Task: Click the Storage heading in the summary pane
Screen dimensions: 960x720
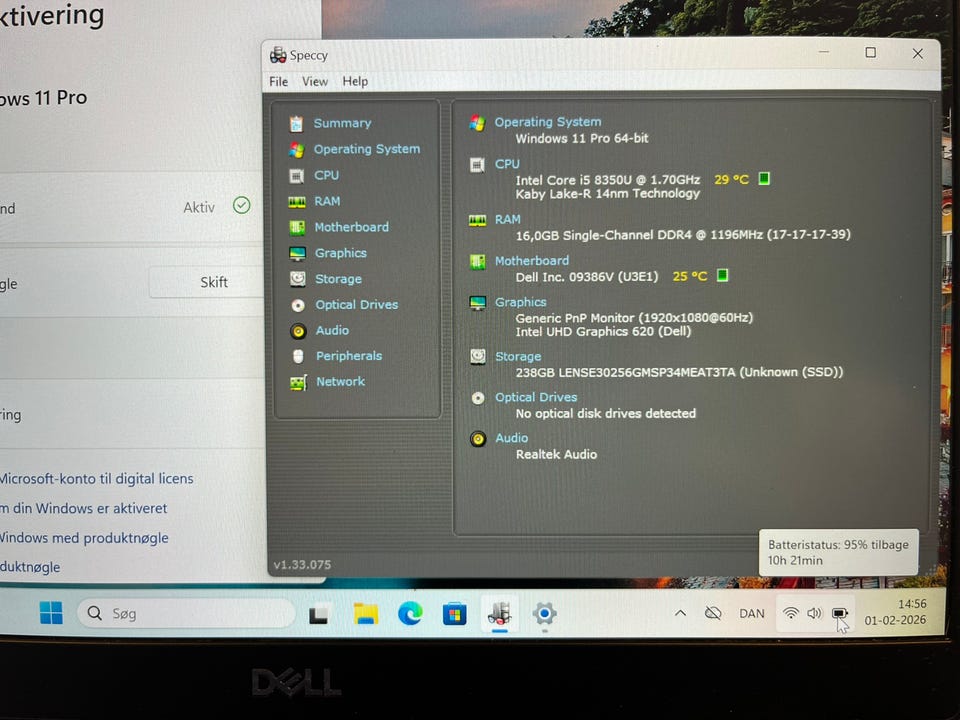Action: pos(518,356)
